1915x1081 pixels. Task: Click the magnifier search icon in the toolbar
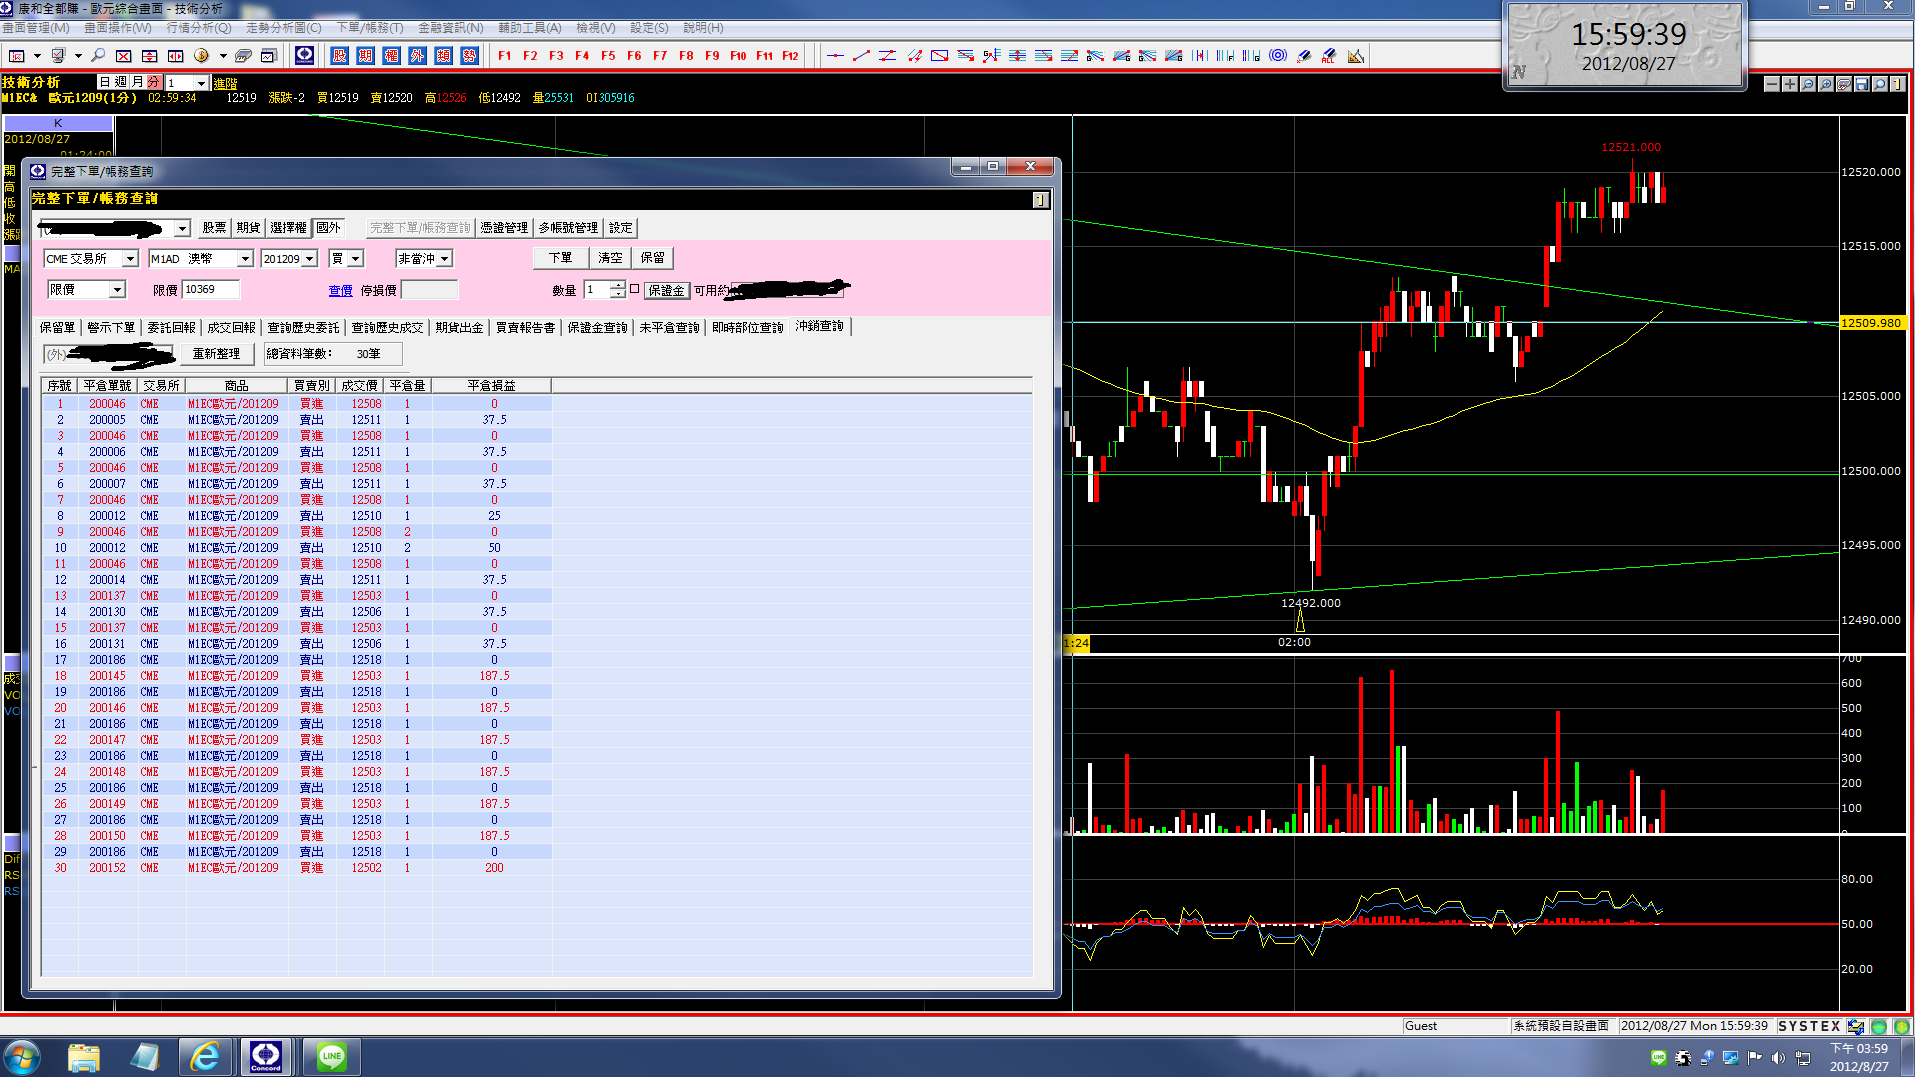tap(98, 56)
